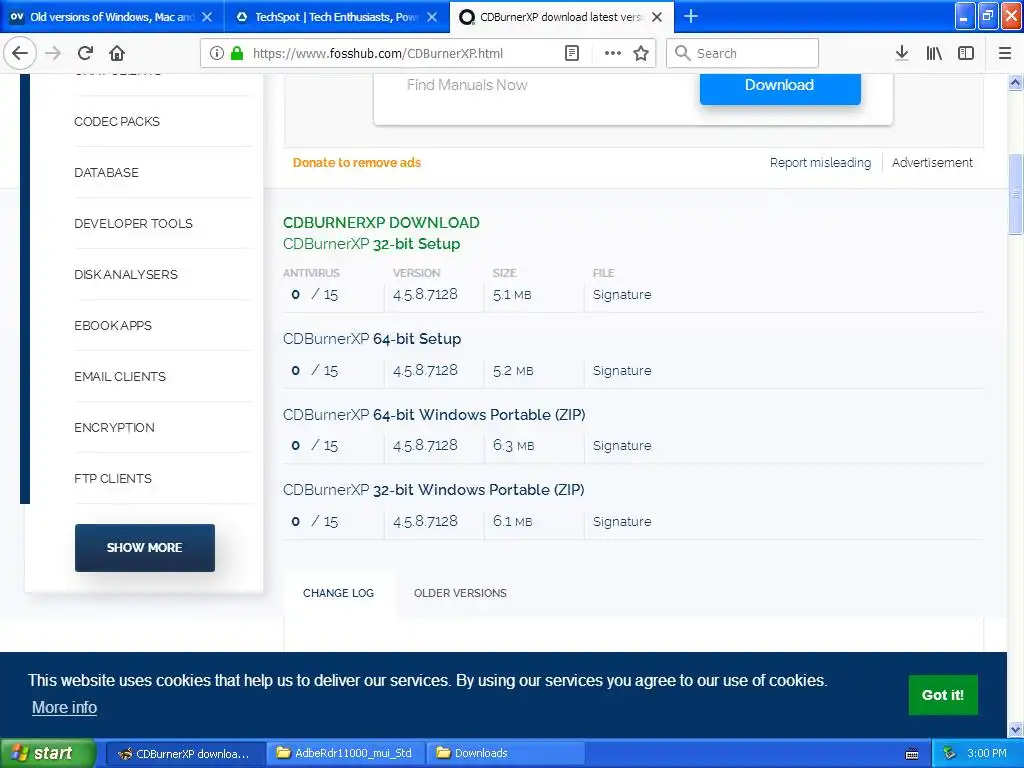This screenshot has width=1024, height=768.
Task: Open the Windows start menu
Action: click(48, 753)
